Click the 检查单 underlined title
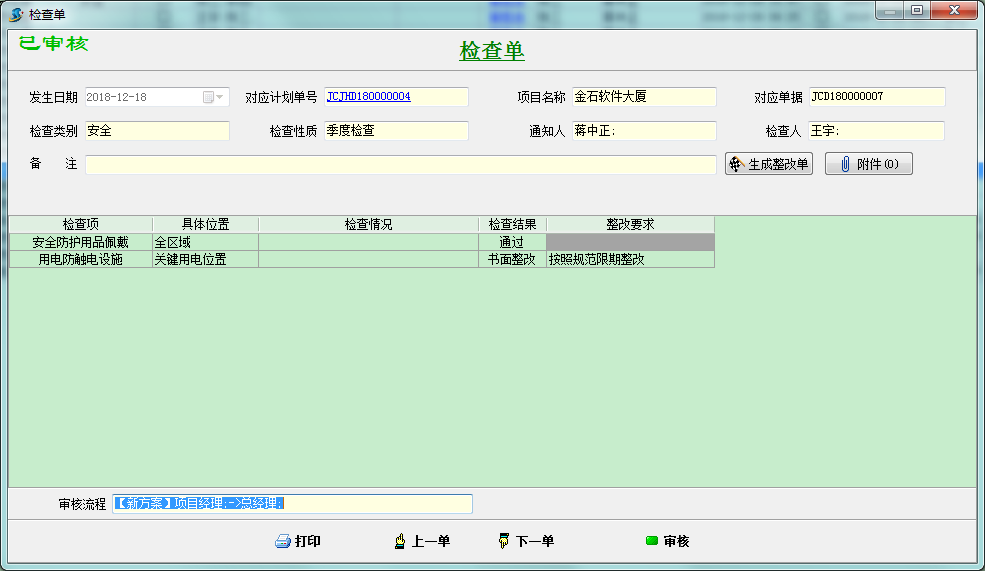The width and height of the screenshot is (985, 571). click(x=492, y=51)
